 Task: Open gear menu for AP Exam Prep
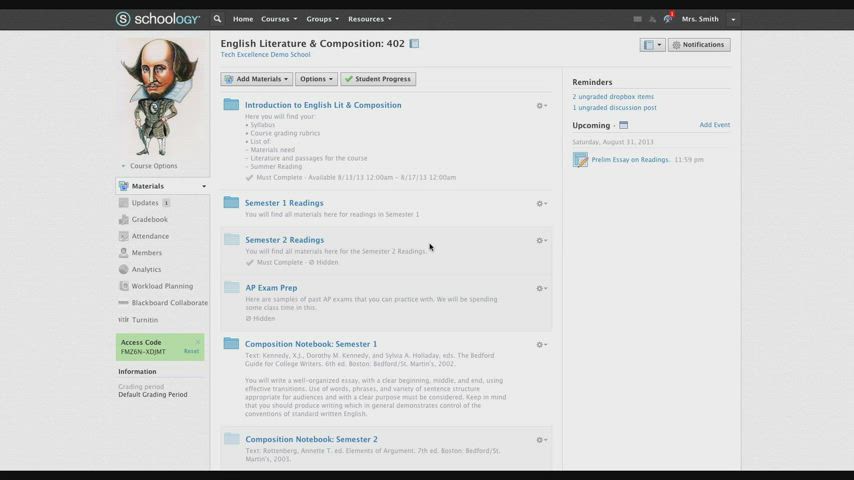pyautogui.click(x=541, y=289)
